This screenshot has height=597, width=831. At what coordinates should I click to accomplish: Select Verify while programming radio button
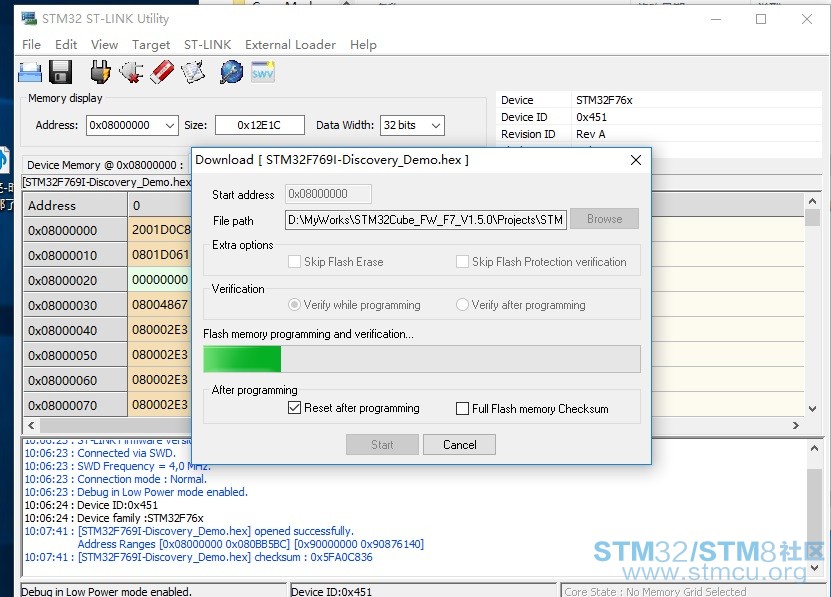coord(294,305)
